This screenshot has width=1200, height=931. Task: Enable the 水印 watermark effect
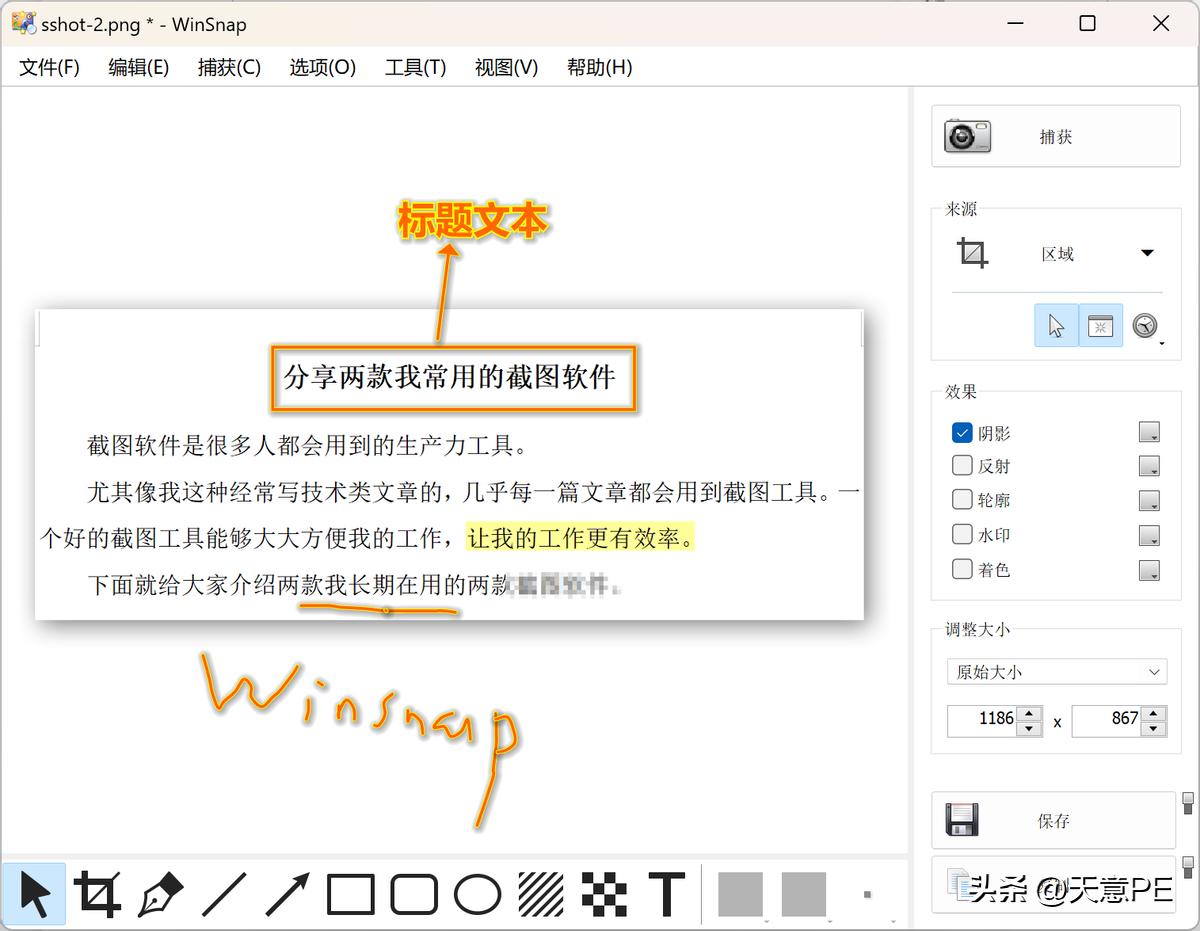tap(961, 534)
